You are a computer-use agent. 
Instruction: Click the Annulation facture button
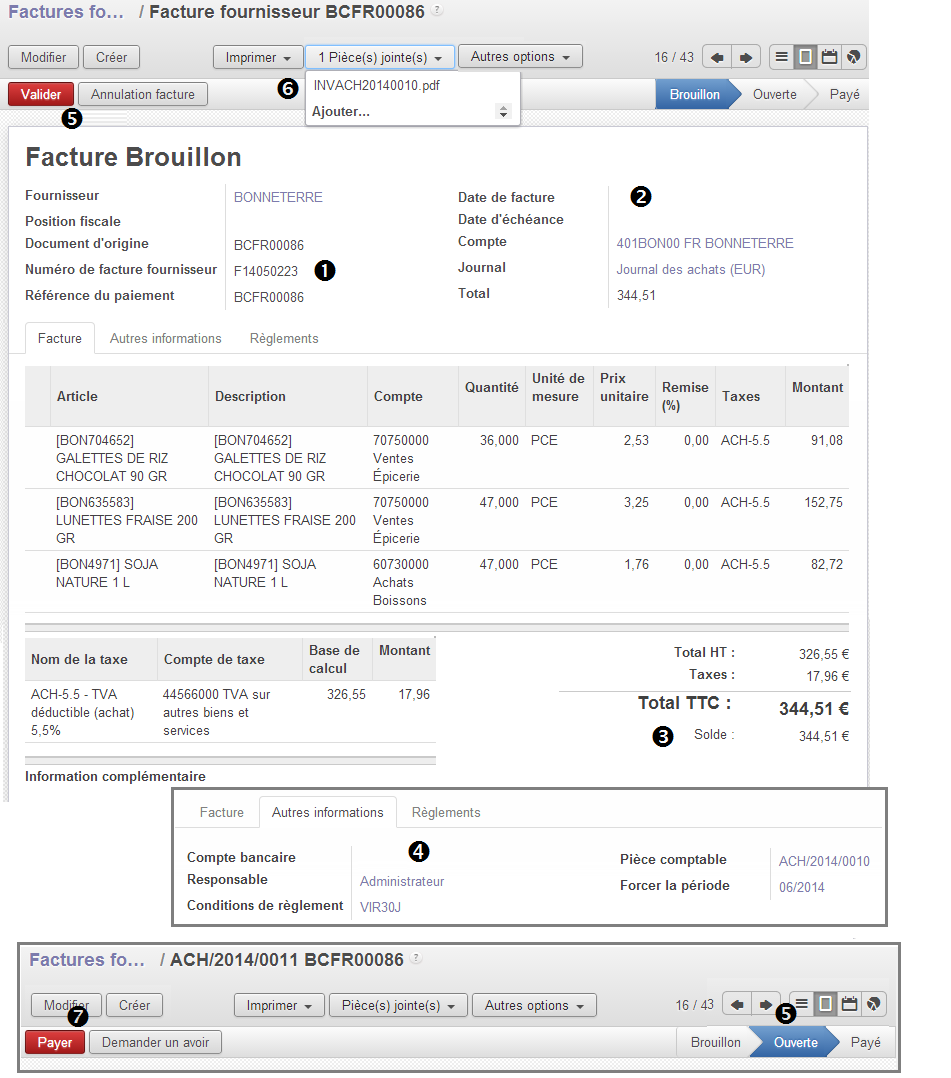(x=143, y=94)
